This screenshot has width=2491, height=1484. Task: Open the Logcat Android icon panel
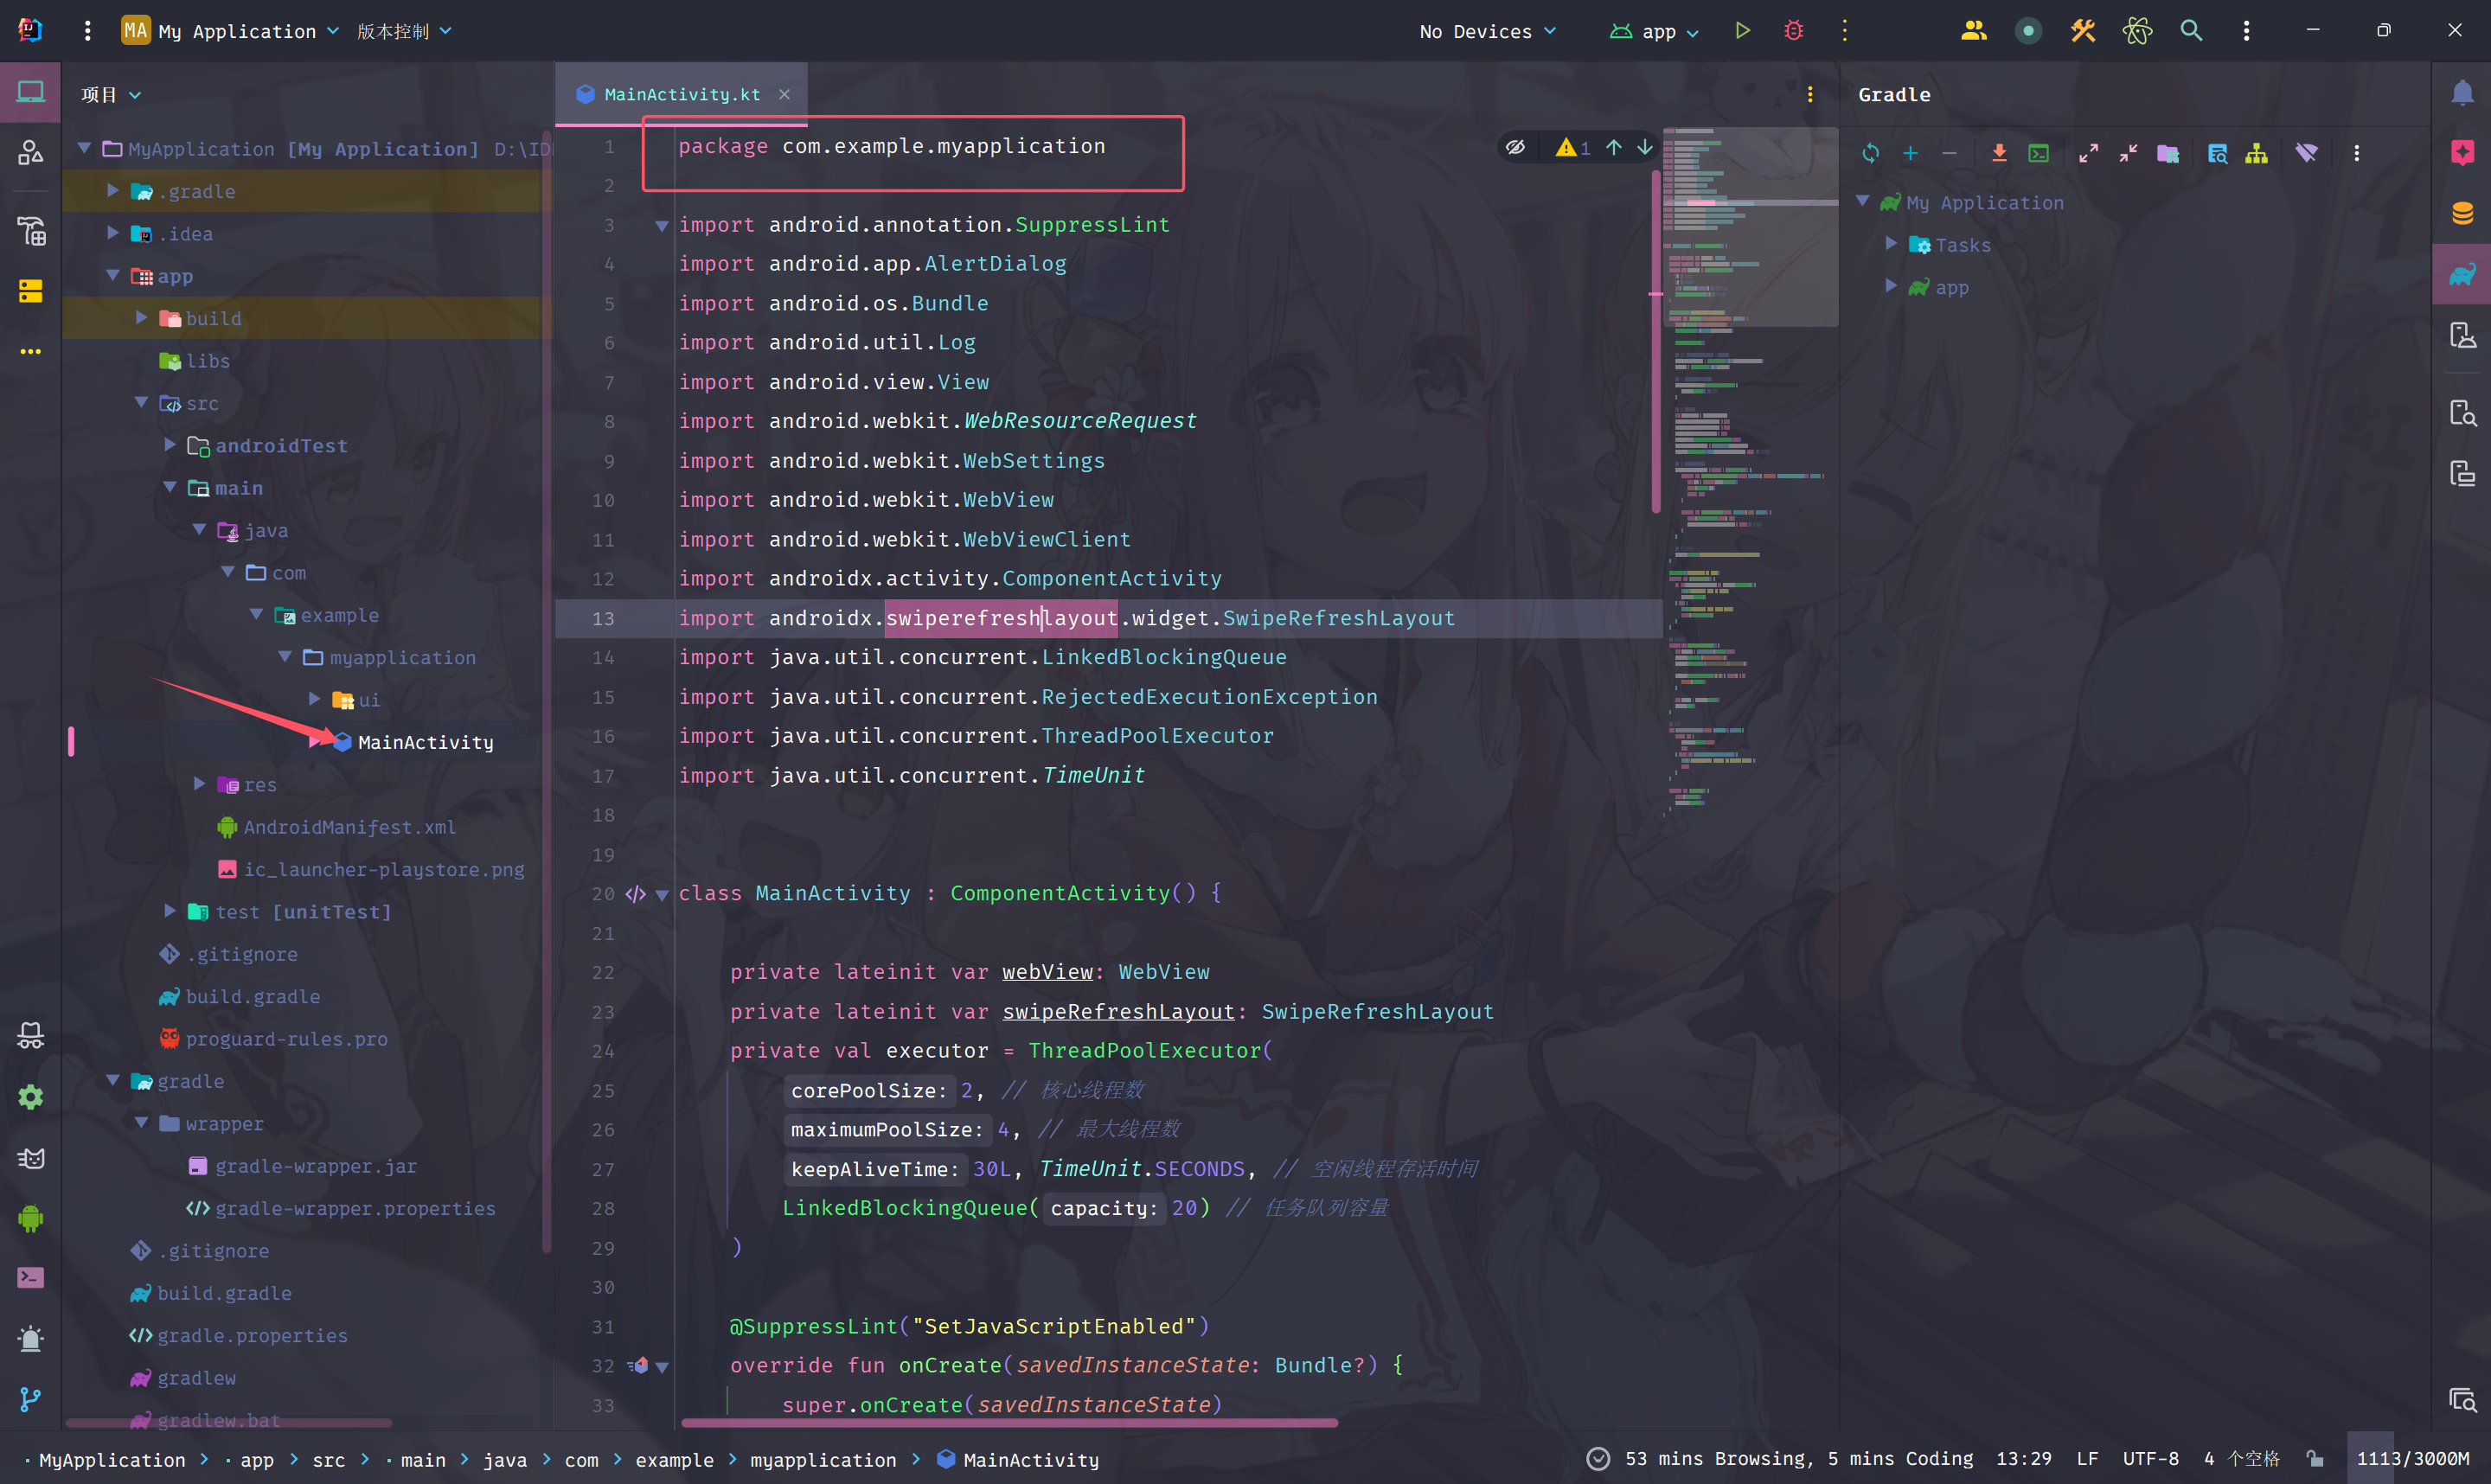point(31,1218)
